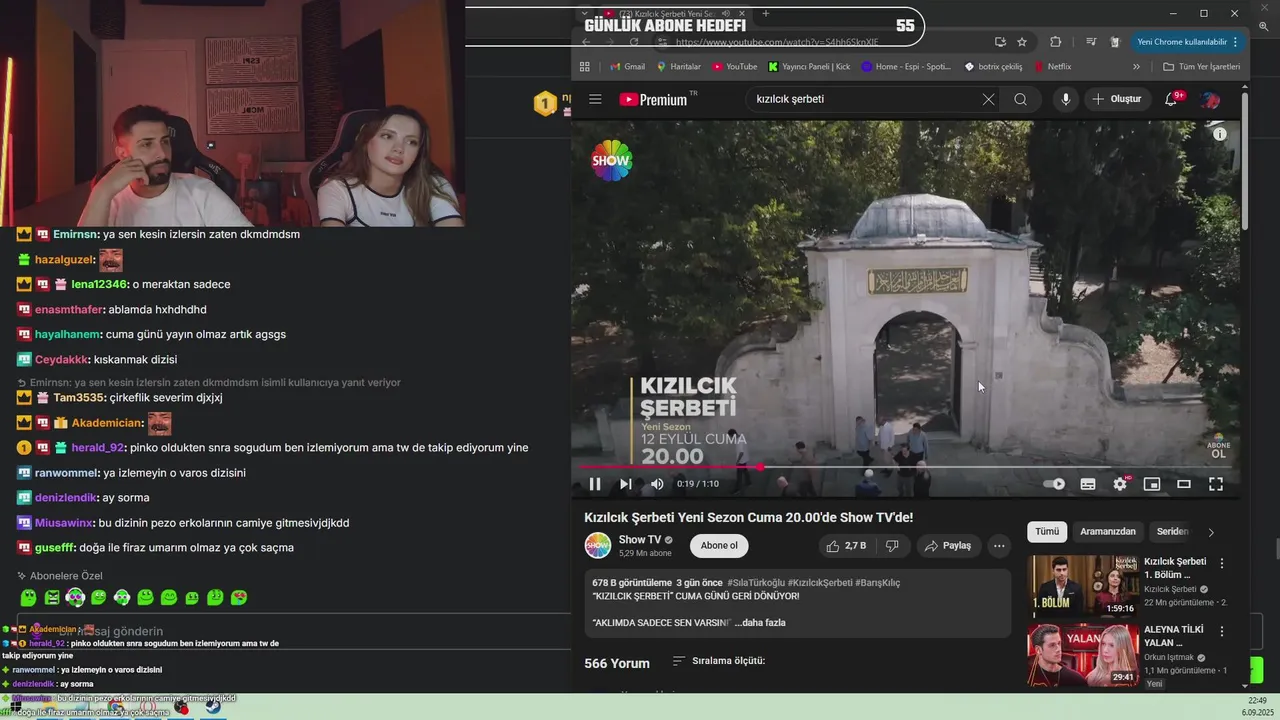Share the video via Paylaş
This screenshot has height=720, width=1280.
948,546
